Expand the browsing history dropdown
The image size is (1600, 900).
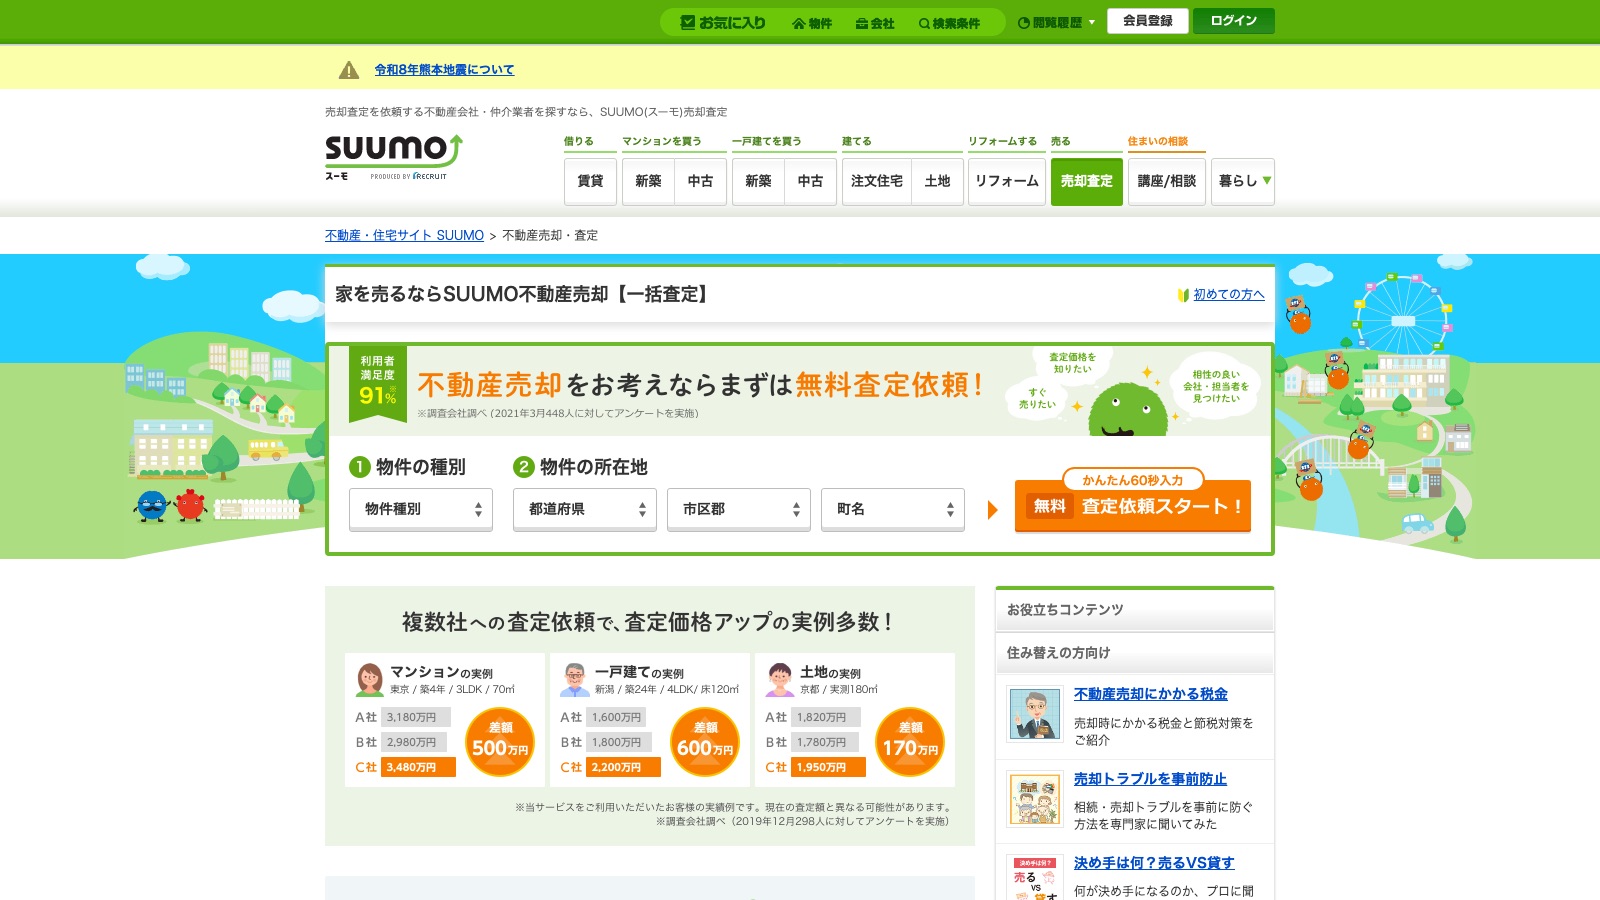pos(1056,22)
